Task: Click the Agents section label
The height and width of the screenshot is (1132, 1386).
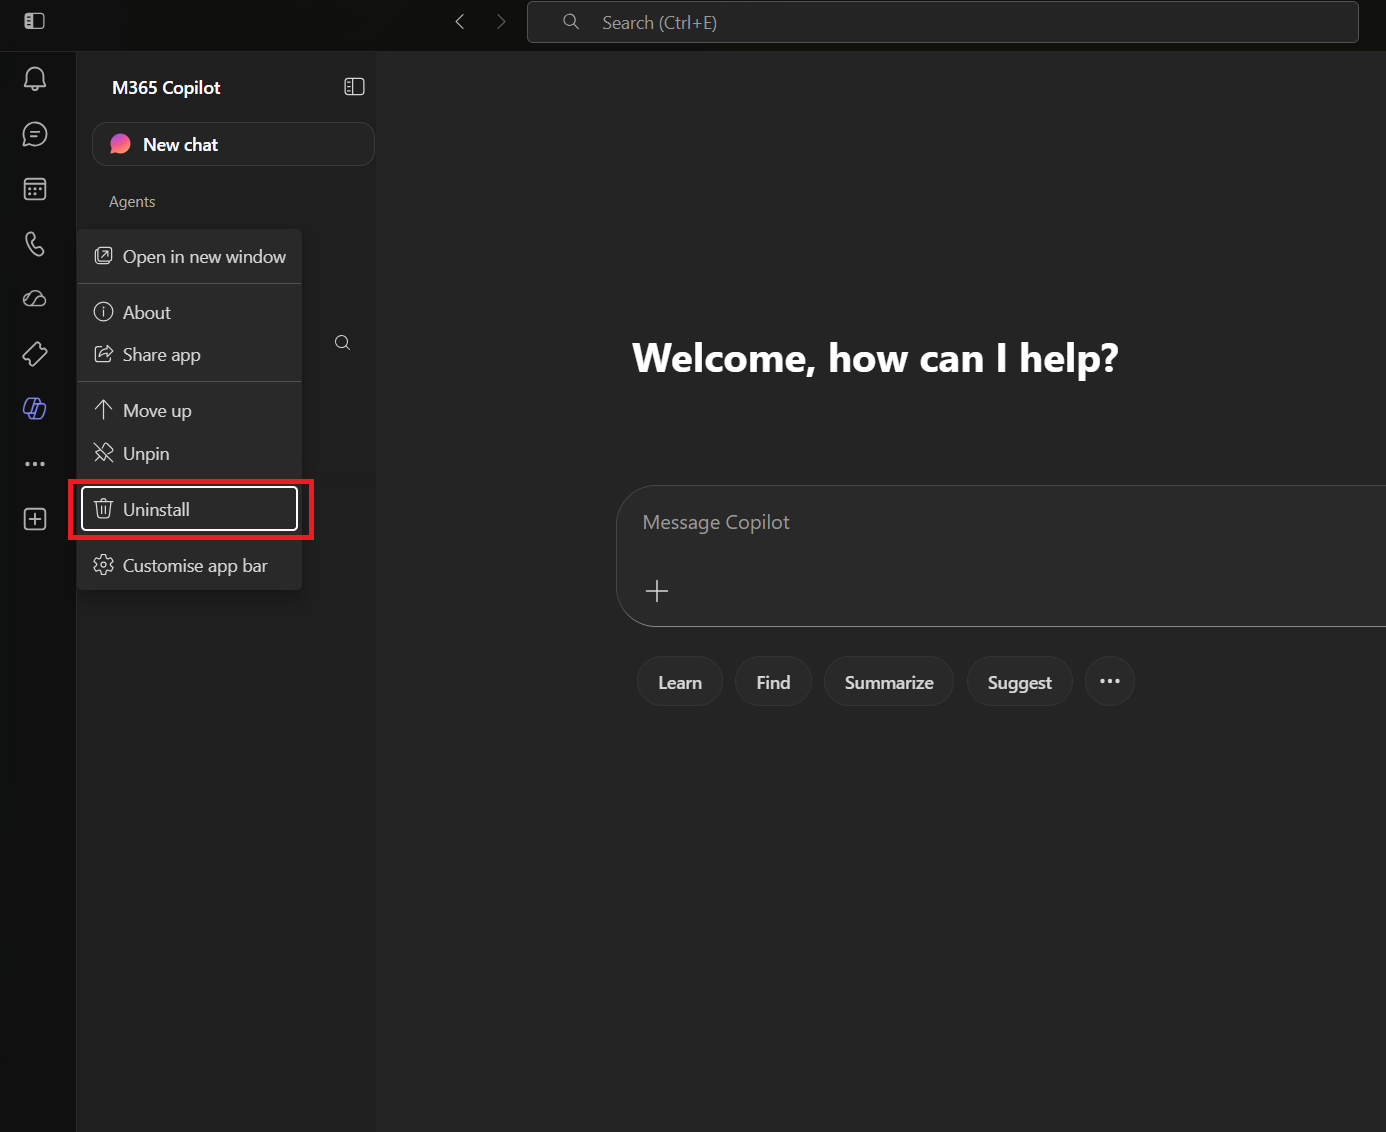Action: (x=132, y=202)
